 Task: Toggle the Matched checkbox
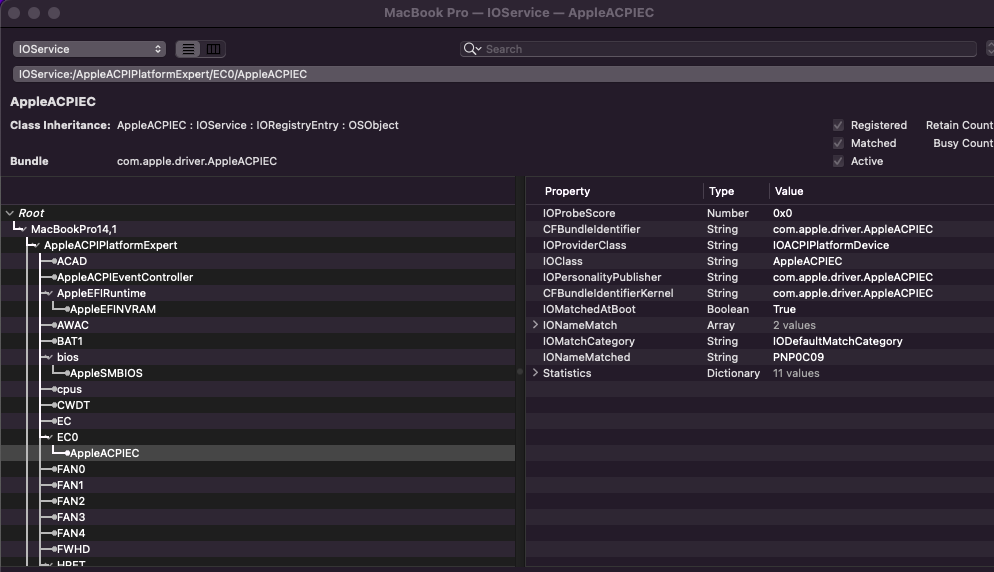(838, 143)
